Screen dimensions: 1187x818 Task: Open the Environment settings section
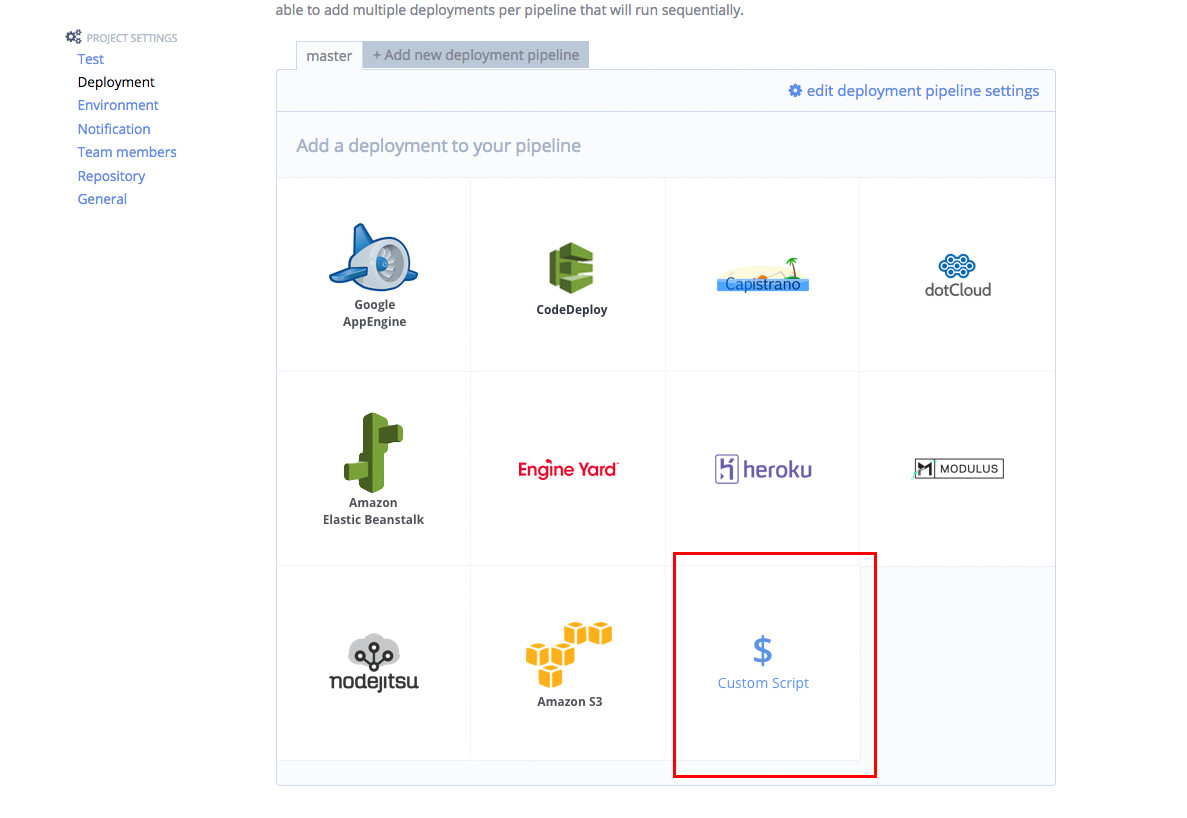click(x=117, y=104)
